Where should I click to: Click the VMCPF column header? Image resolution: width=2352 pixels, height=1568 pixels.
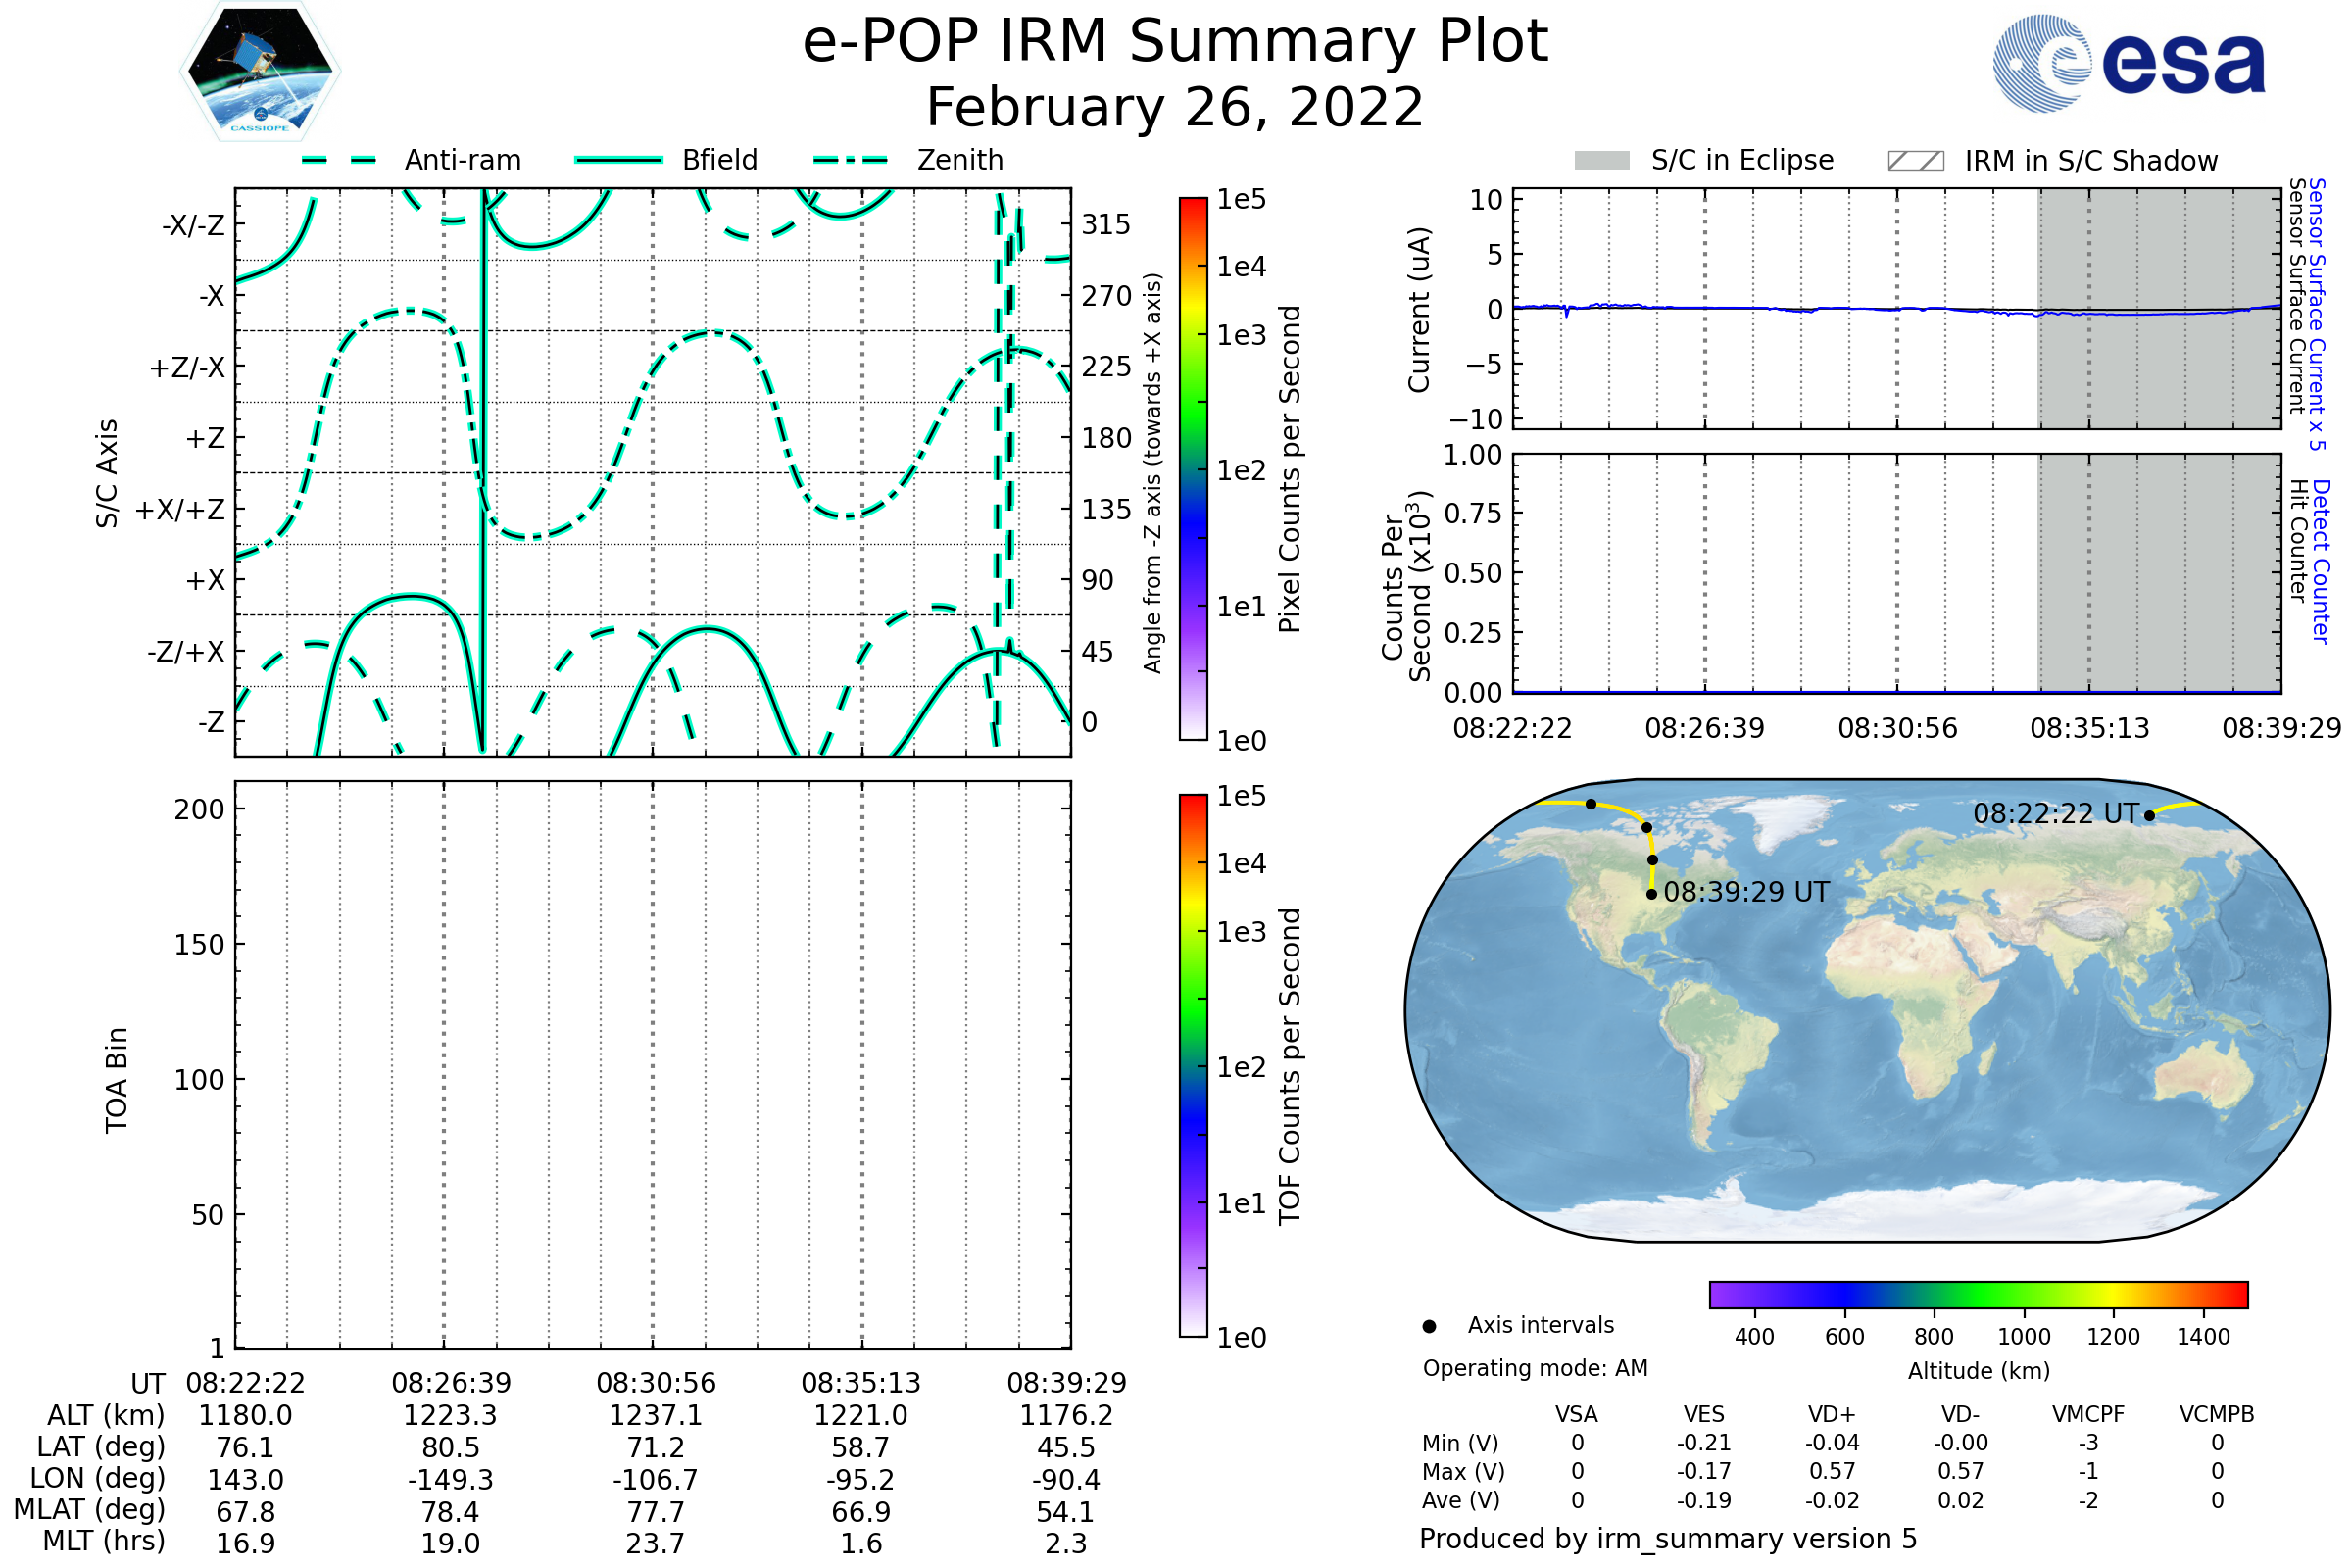click(2088, 1414)
